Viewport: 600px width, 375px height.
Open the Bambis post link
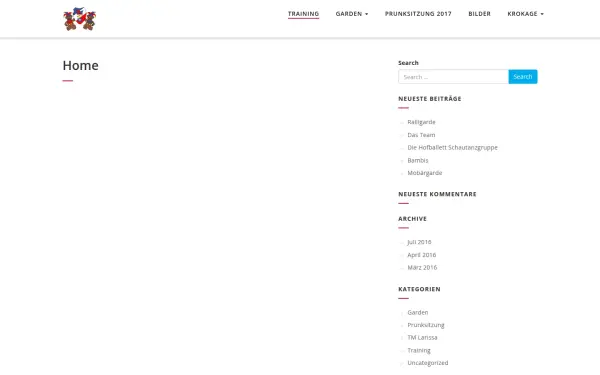pyautogui.click(x=417, y=160)
